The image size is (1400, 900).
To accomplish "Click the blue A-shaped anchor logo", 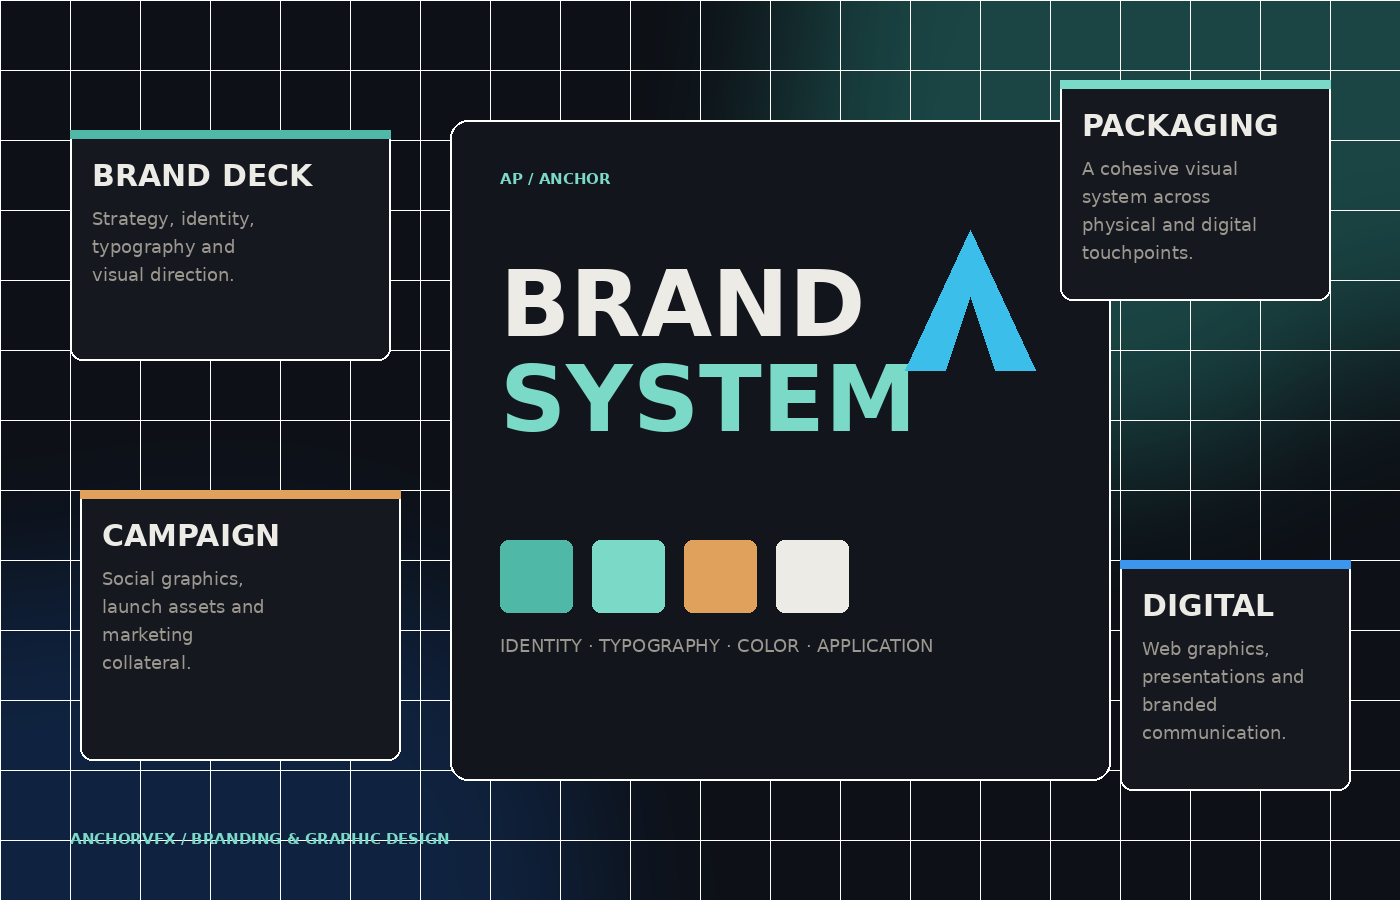I will pyautogui.click(x=970, y=302).
